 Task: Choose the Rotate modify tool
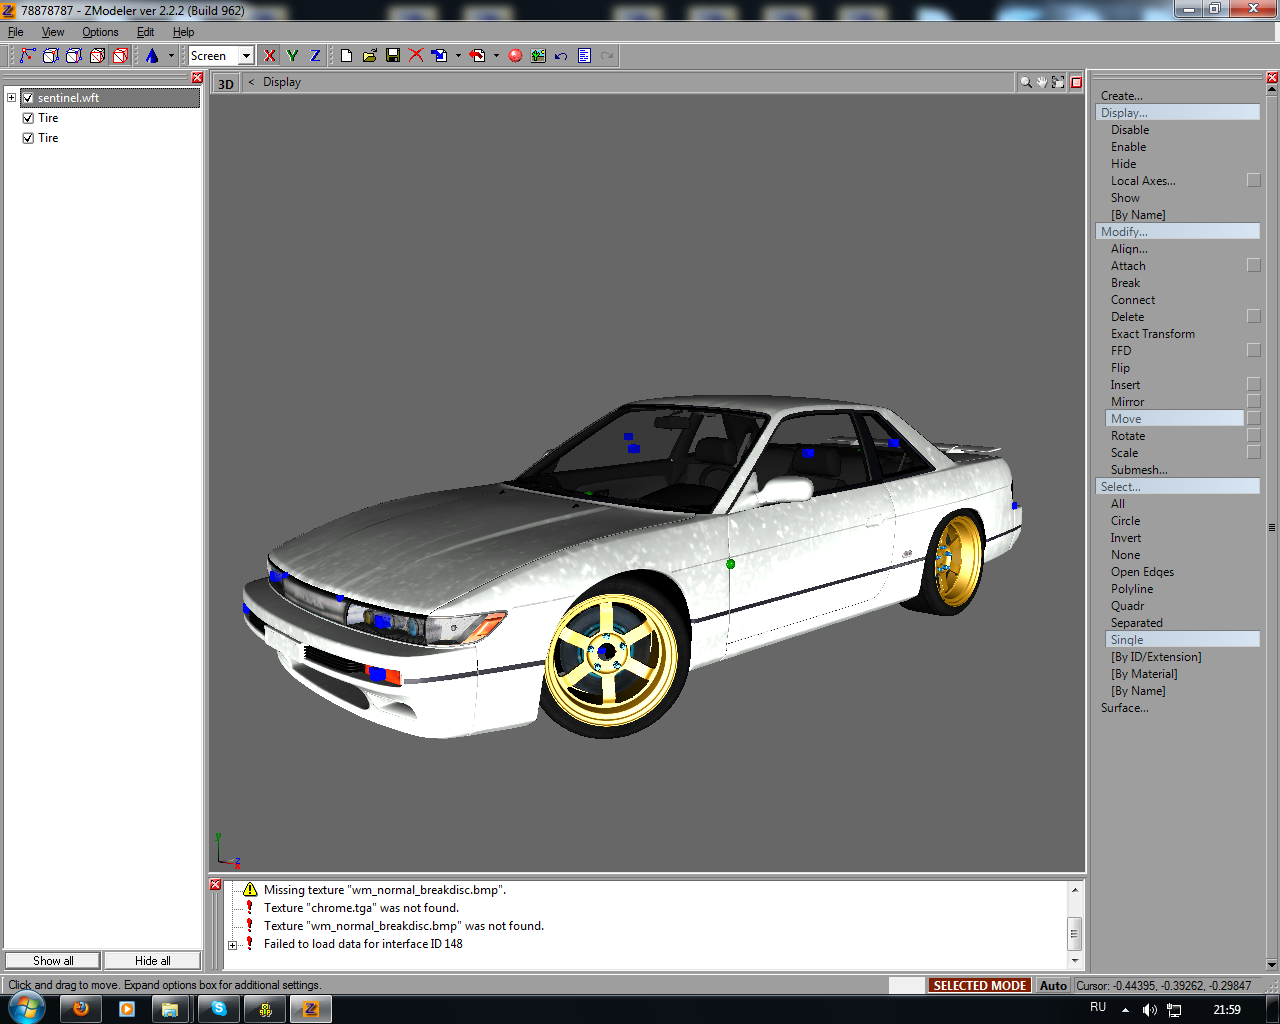1128,436
